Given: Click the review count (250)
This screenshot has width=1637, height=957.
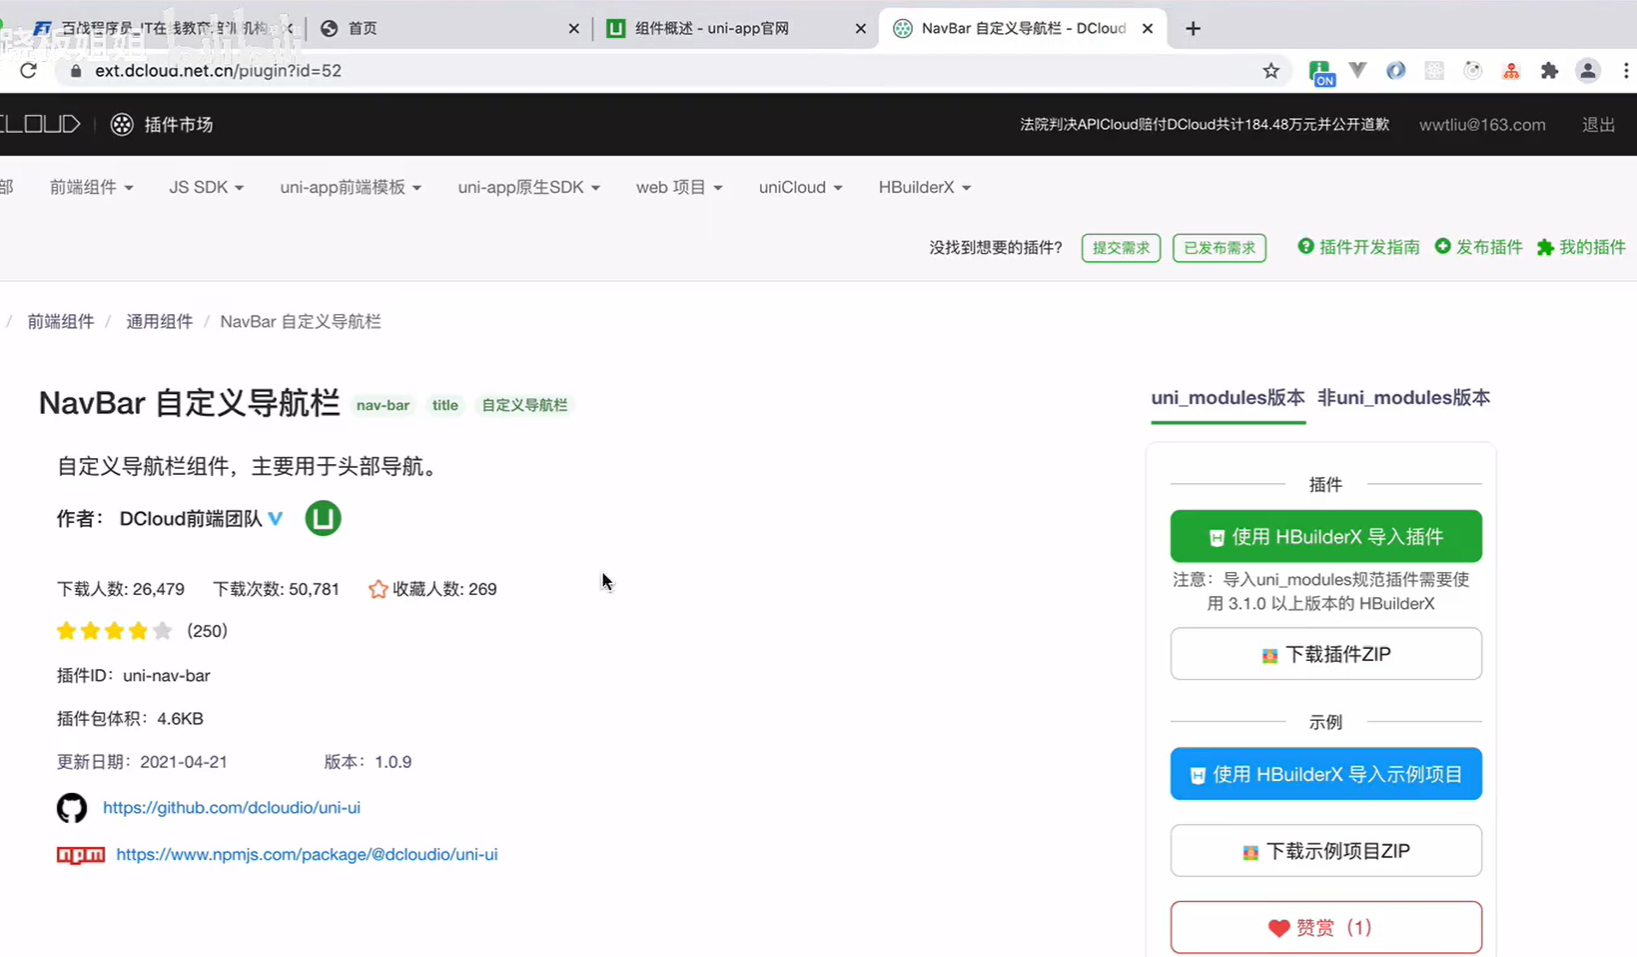Looking at the screenshot, I should coord(207,631).
